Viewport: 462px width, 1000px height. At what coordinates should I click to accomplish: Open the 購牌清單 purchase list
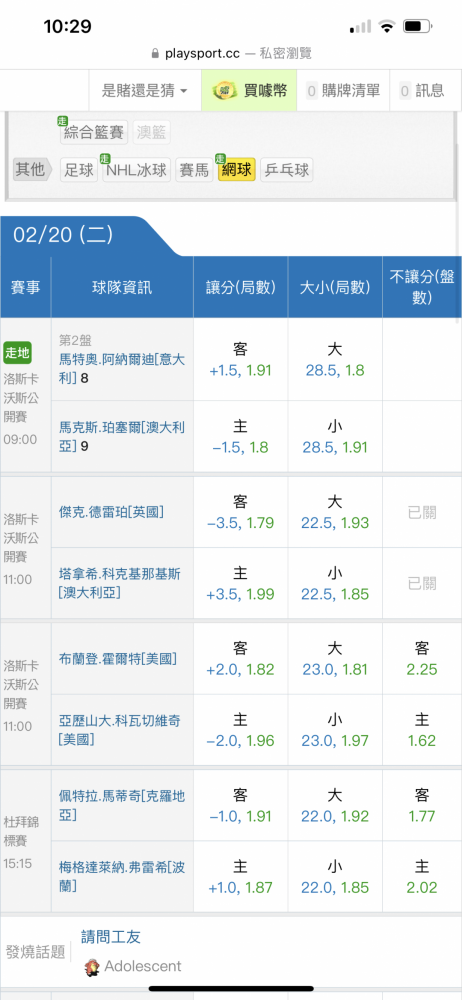(343, 91)
